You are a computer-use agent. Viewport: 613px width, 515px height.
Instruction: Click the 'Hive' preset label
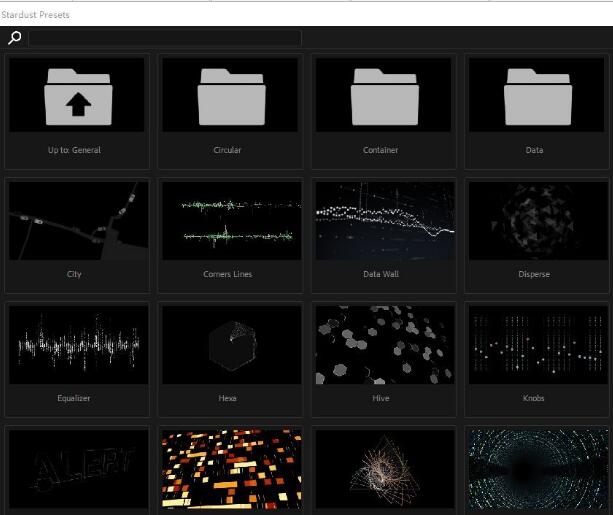tap(380, 398)
